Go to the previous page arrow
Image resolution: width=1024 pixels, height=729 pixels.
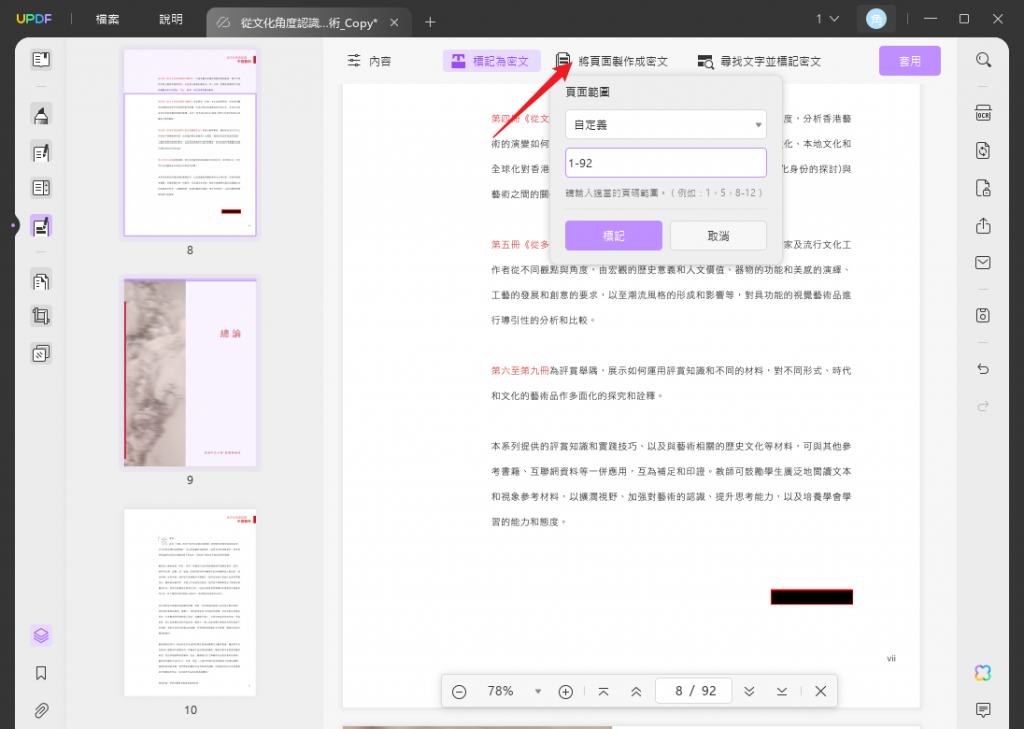point(635,691)
